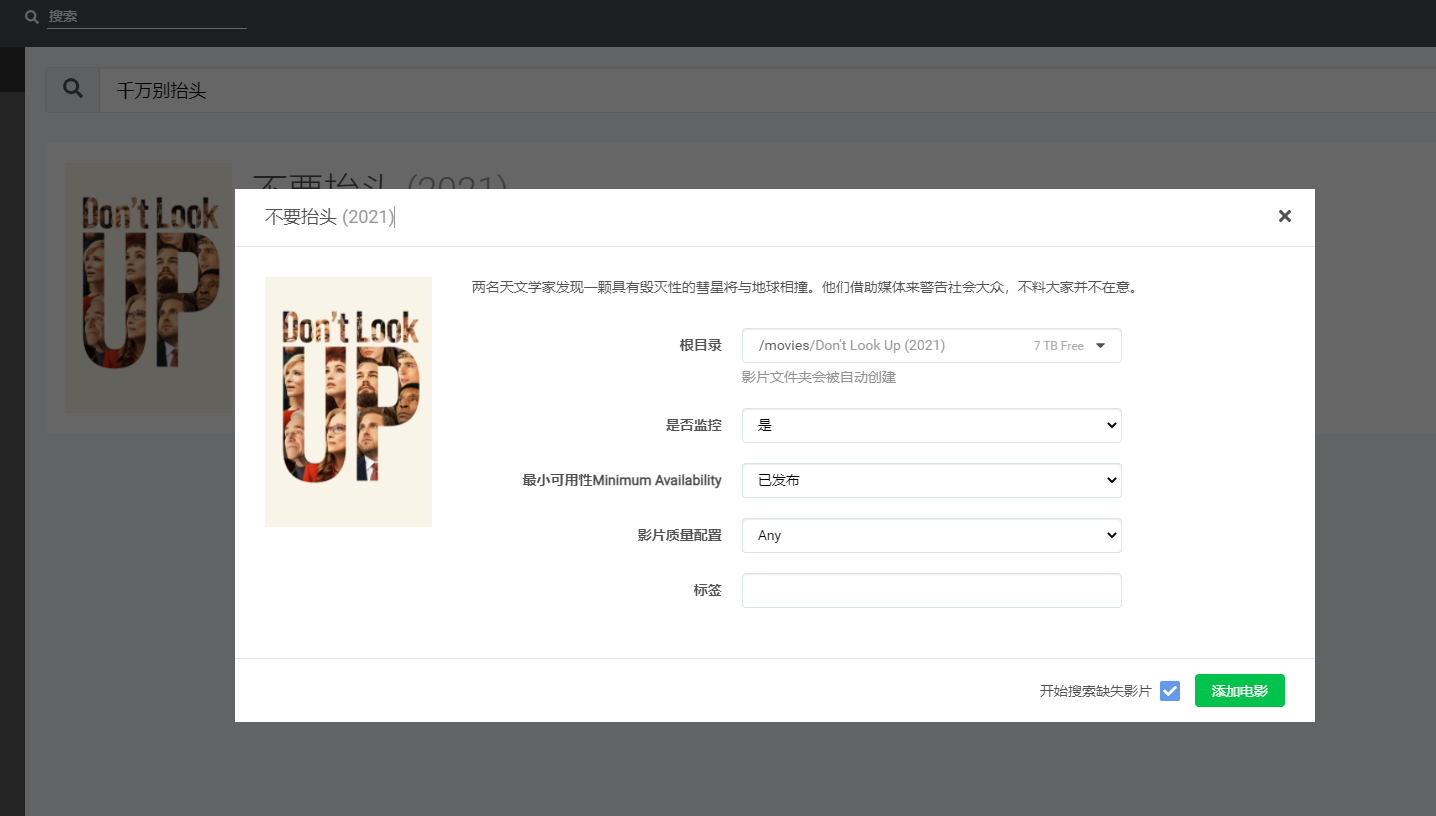The height and width of the screenshot is (816, 1436).
Task: Click the Don't Look Up poster in dialog
Action: coord(348,402)
